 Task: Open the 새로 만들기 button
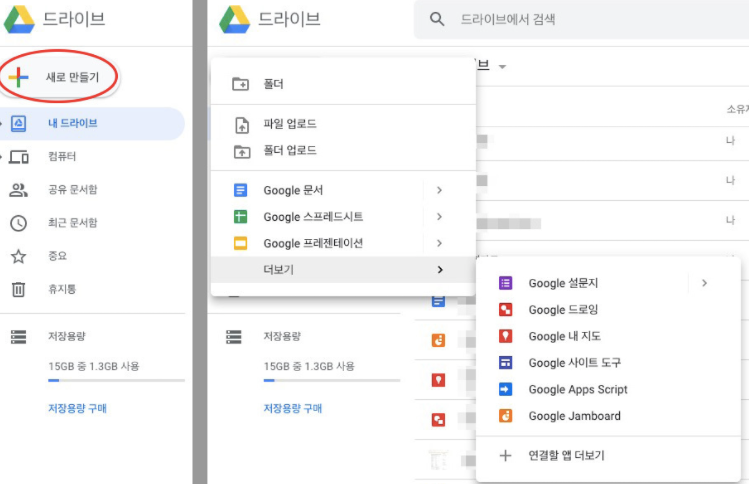tap(59, 77)
